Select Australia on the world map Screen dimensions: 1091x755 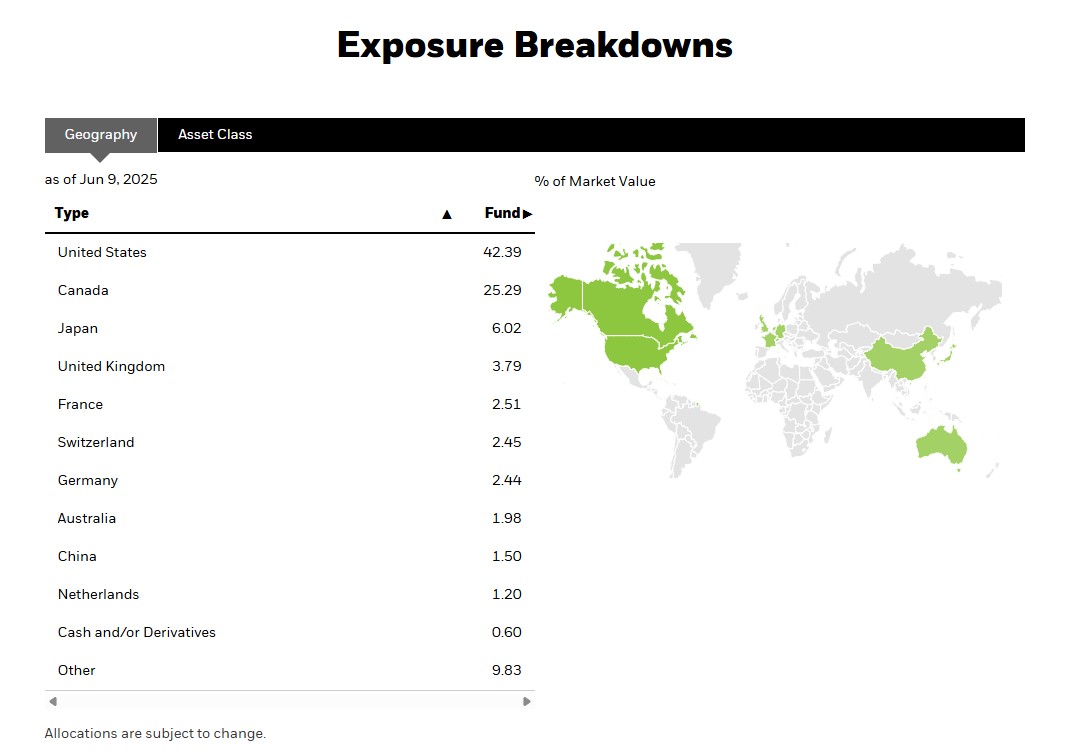click(940, 445)
